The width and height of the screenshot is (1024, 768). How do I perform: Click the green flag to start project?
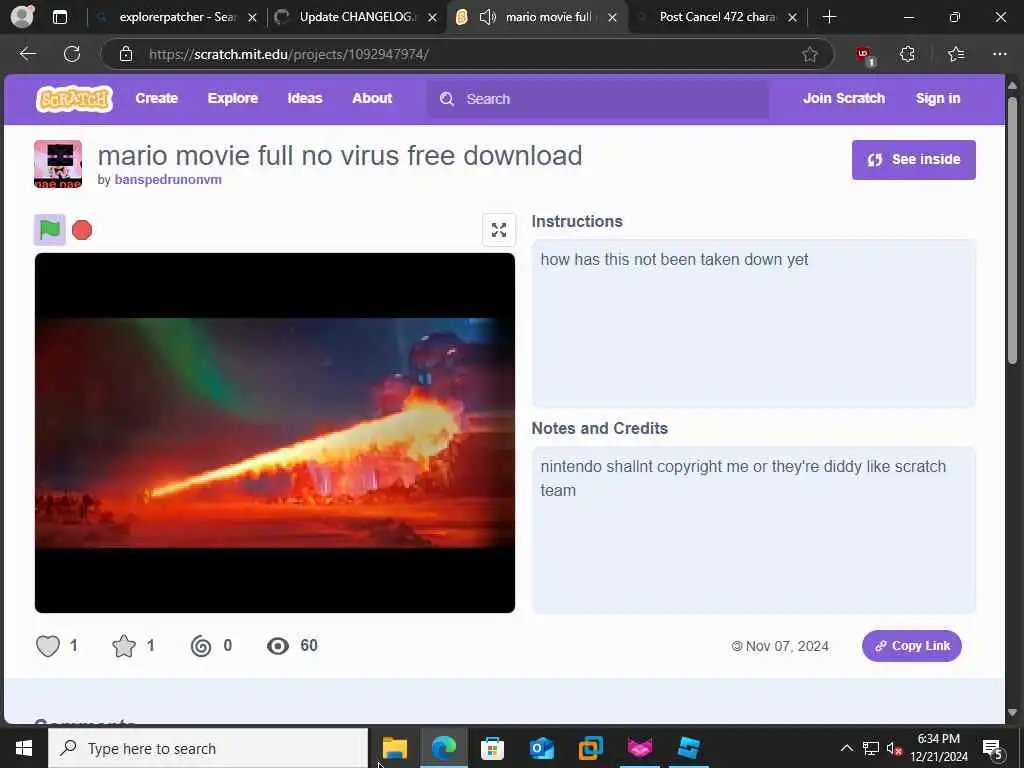50,230
